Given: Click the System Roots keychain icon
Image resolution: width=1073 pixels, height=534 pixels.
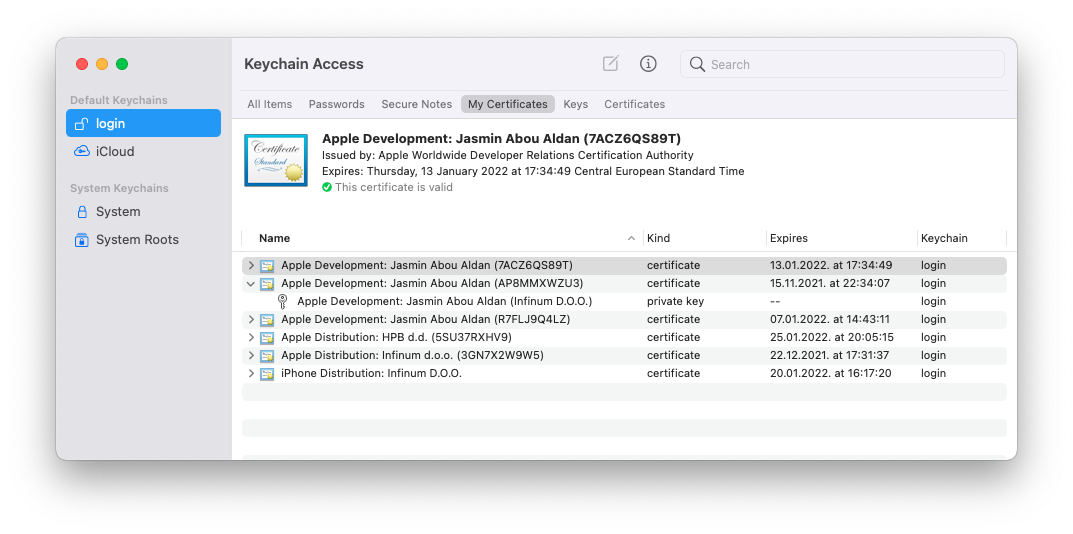Looking at the screenshot, I should (x=82, y=240).
